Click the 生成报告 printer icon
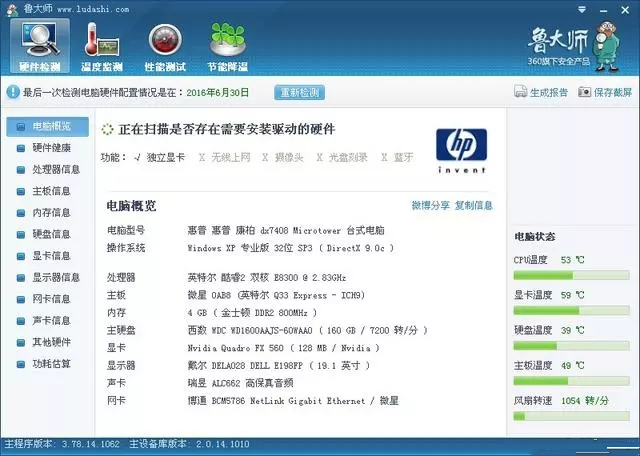Screen dimensions: 640x456 (520, 92)
